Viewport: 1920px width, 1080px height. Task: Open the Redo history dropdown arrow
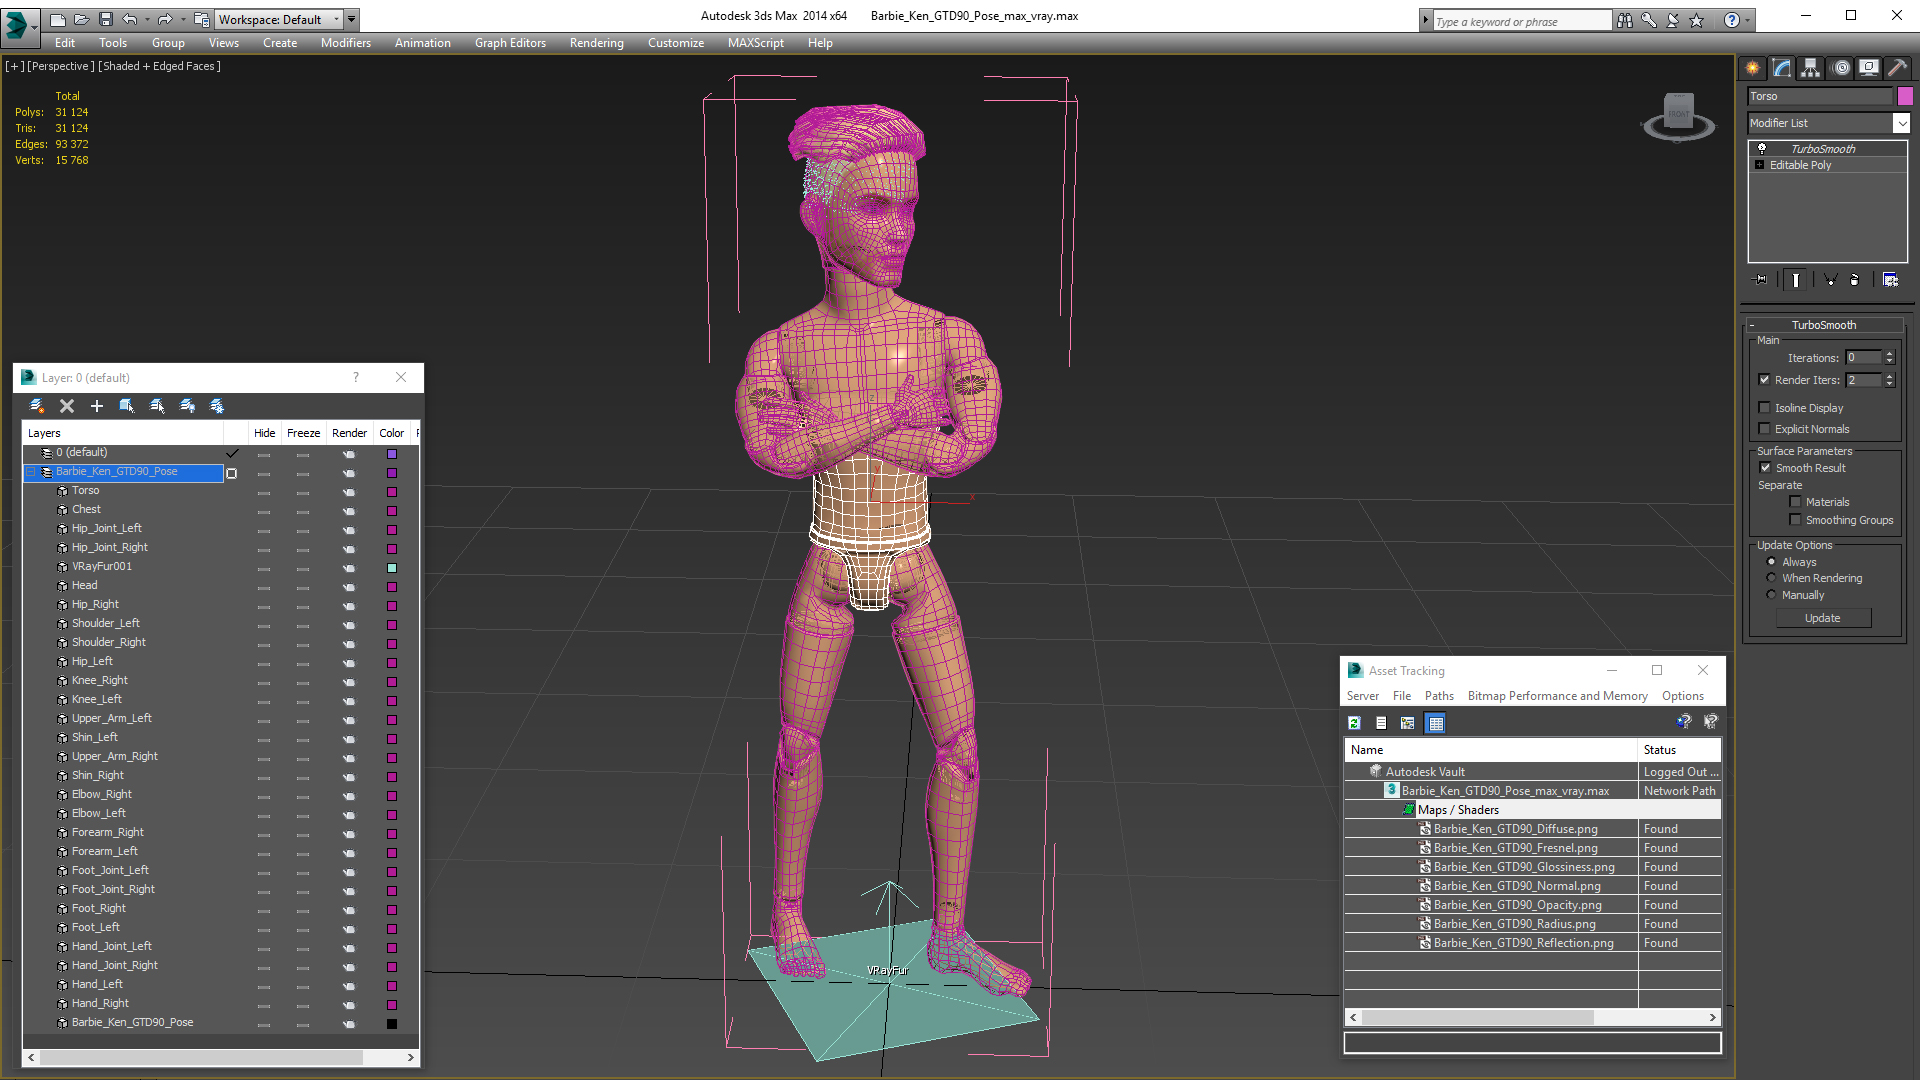click(x=183, y=19)
